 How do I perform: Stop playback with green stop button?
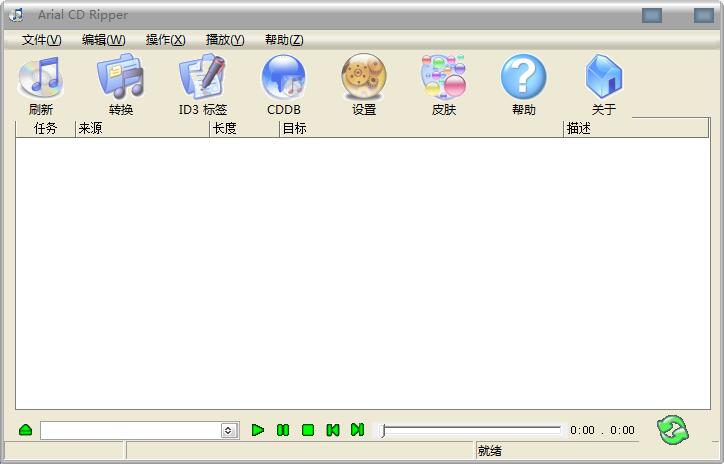pyautogui.click(x=308, y=430)
